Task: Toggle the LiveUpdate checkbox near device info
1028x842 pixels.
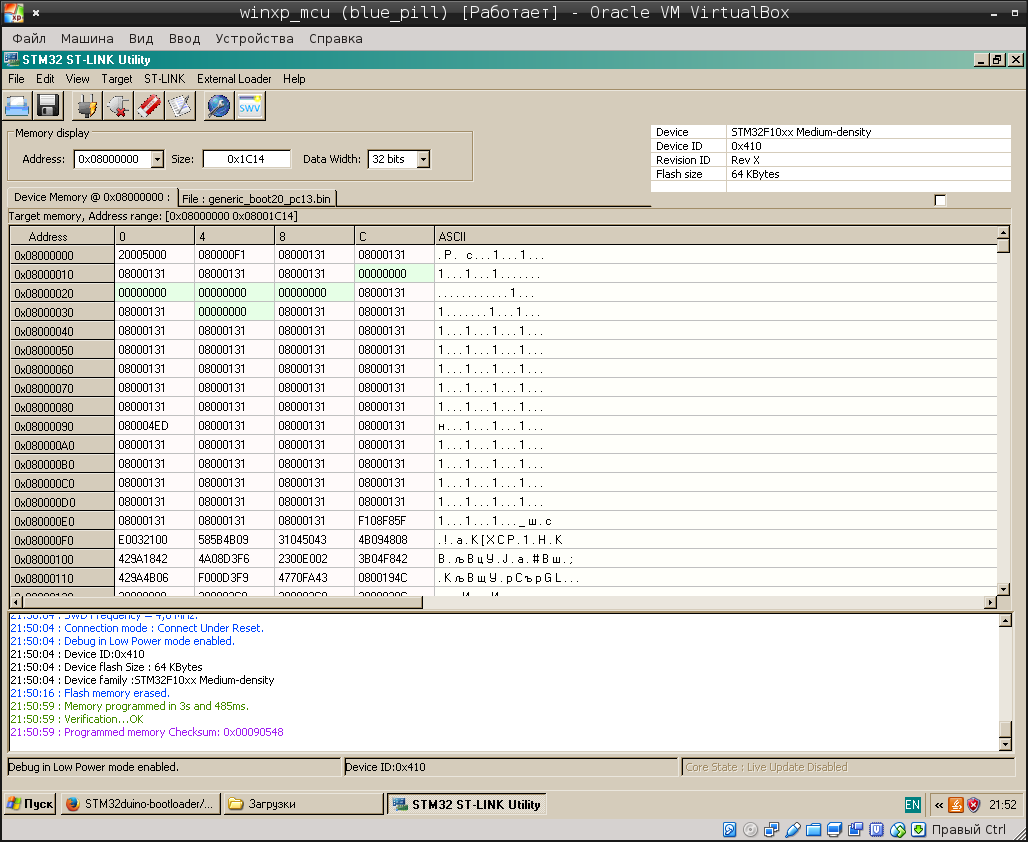Action: tap(940, 200)
